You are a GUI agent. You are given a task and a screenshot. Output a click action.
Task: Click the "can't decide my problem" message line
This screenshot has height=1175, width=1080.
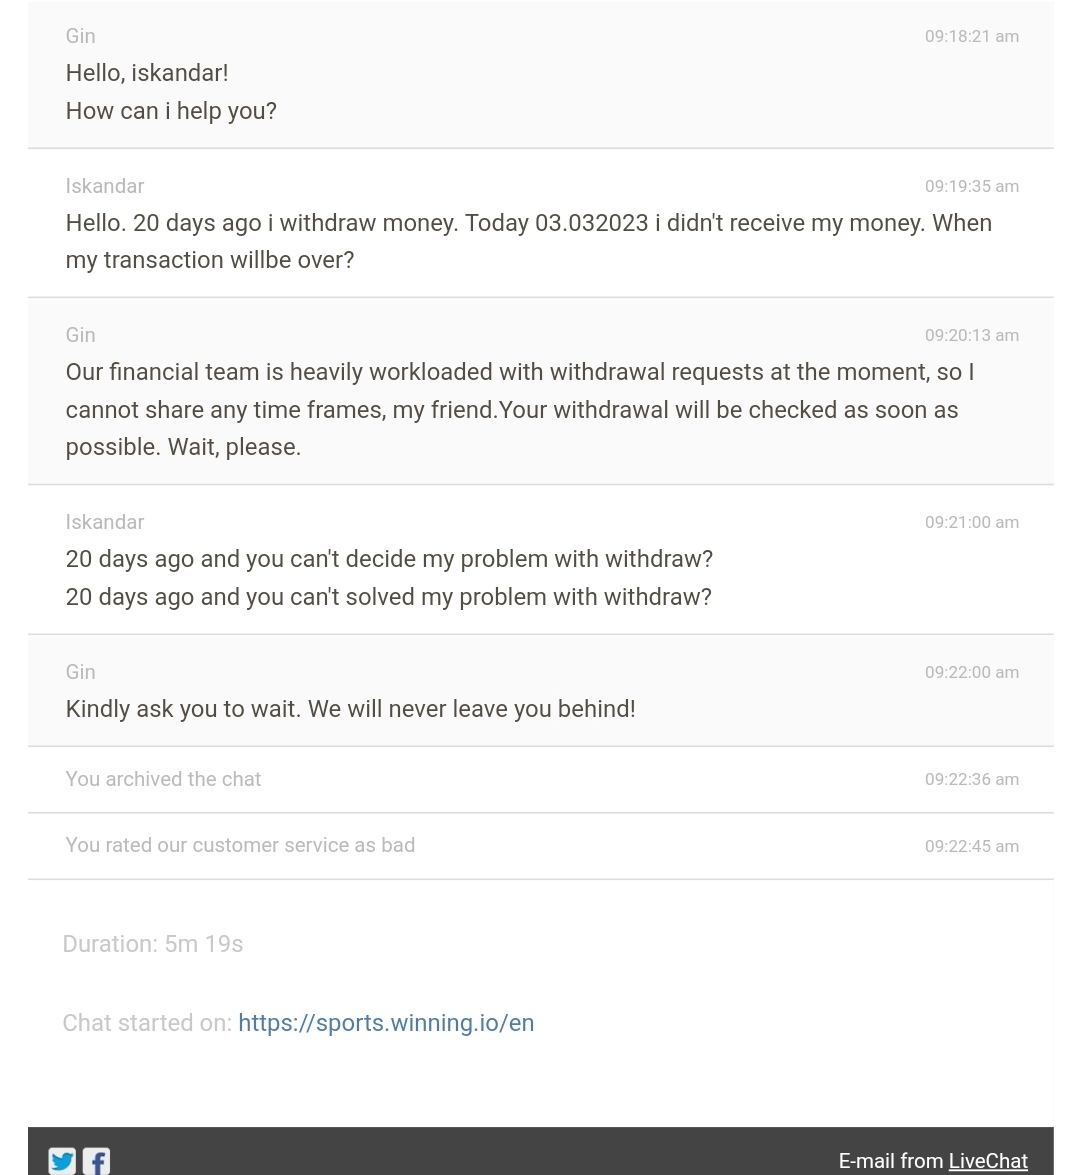click(388, 558)
